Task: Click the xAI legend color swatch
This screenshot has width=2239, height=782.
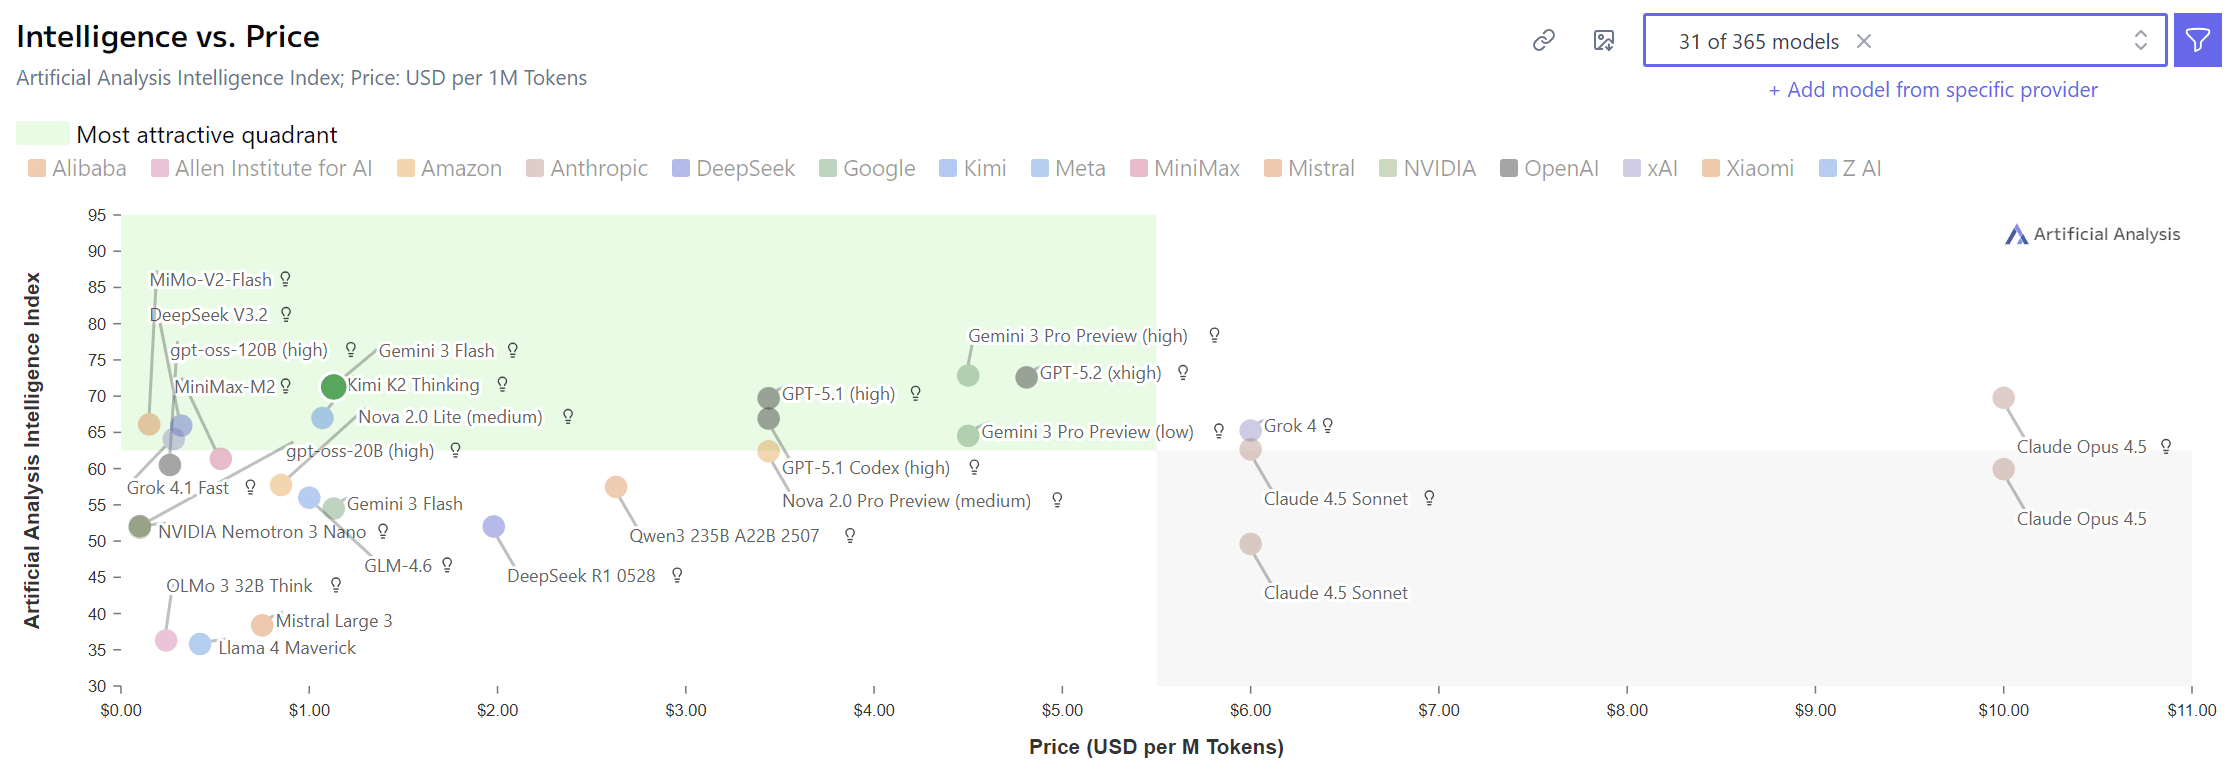Action: [x=1632, y=168]
